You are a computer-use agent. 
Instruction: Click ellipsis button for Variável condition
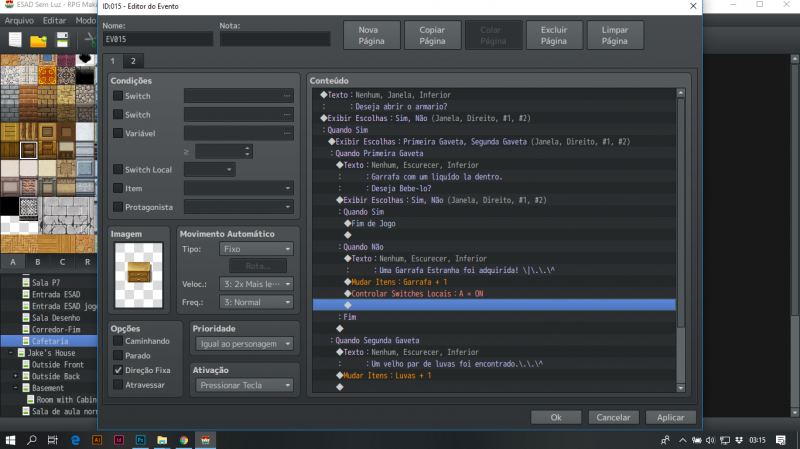[287, 133]
